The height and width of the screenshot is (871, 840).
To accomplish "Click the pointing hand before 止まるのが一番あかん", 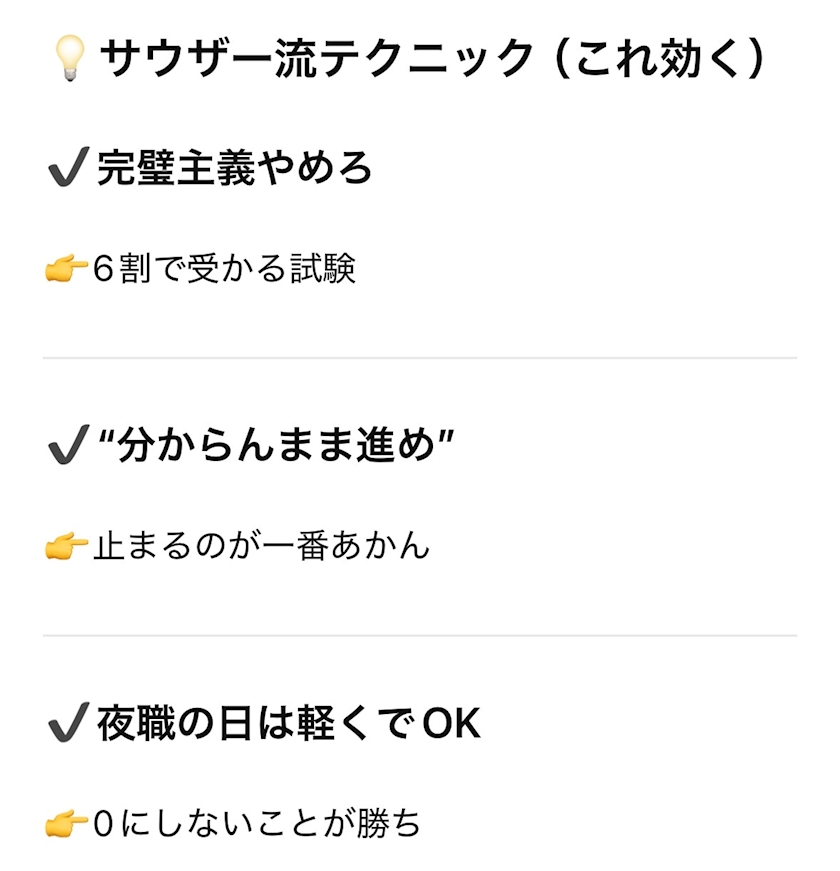I will click(66, 547).
